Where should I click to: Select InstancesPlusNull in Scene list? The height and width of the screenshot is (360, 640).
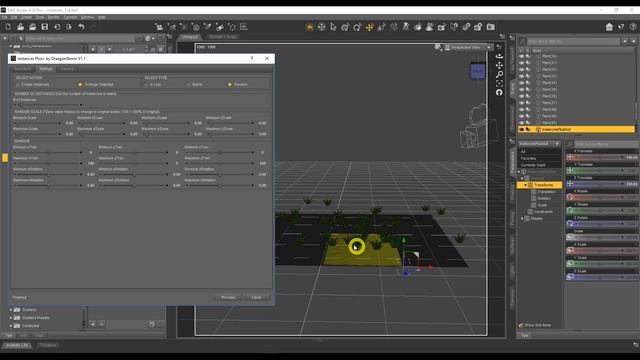point(577,129)
